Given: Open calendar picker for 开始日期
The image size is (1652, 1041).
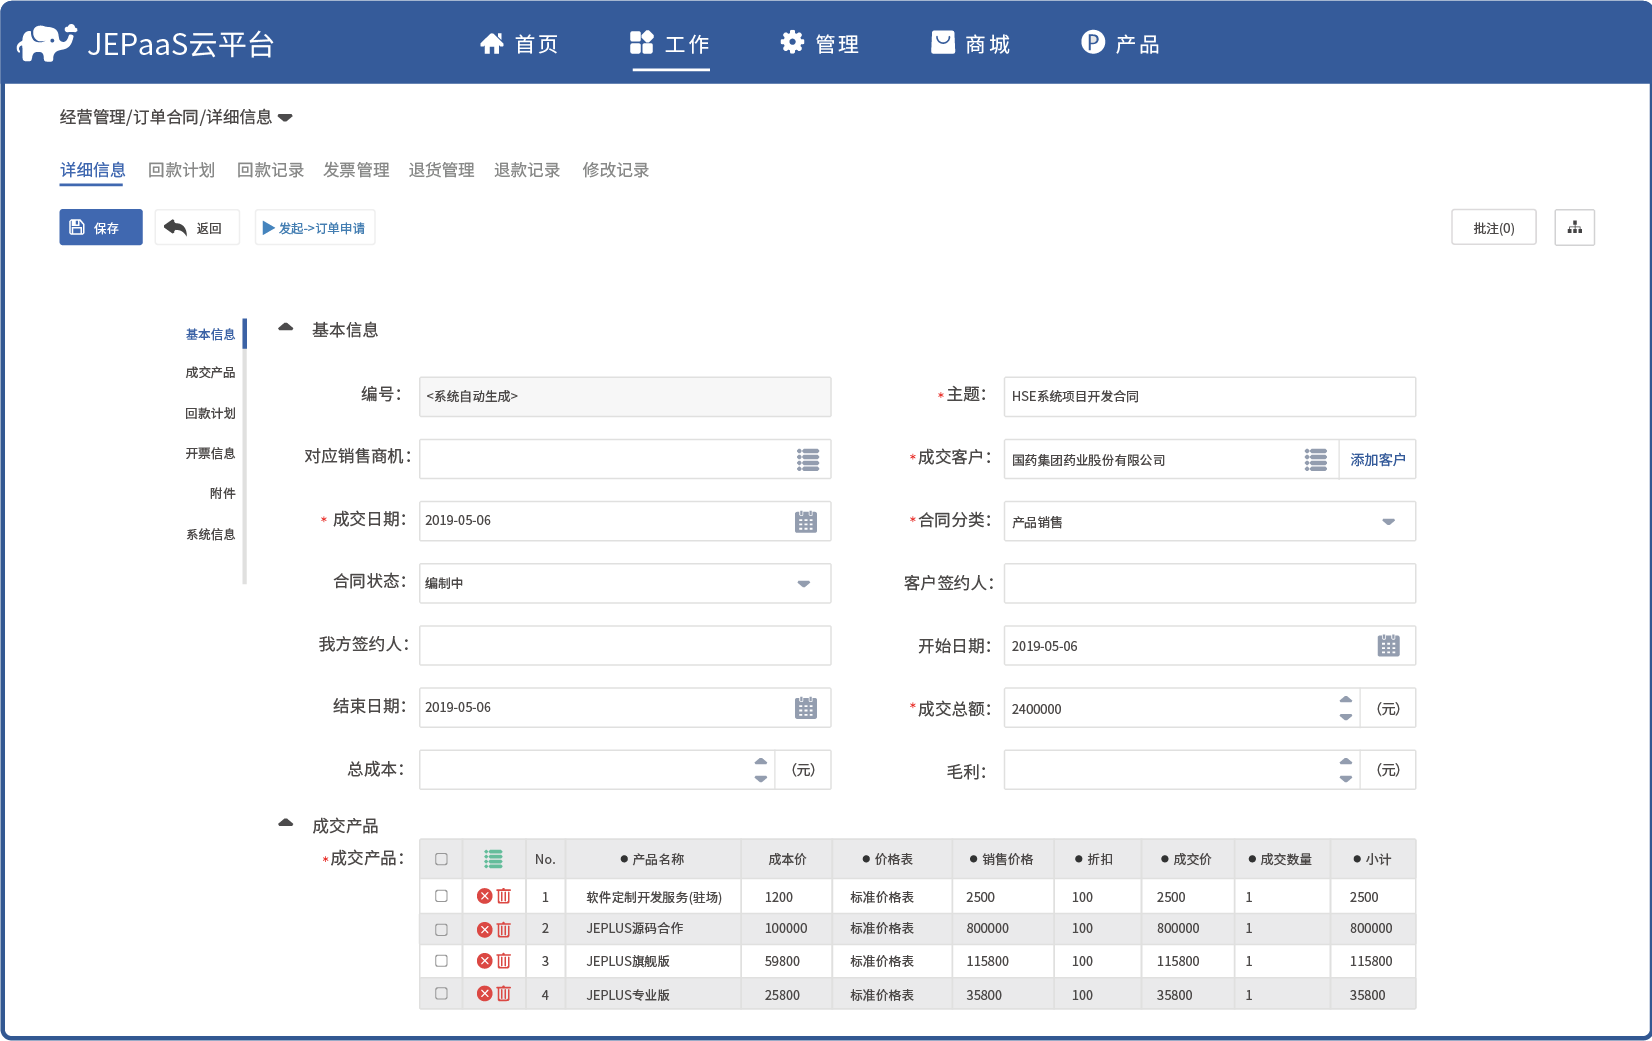Looking at the screenshot, I should click(1388, 646).
